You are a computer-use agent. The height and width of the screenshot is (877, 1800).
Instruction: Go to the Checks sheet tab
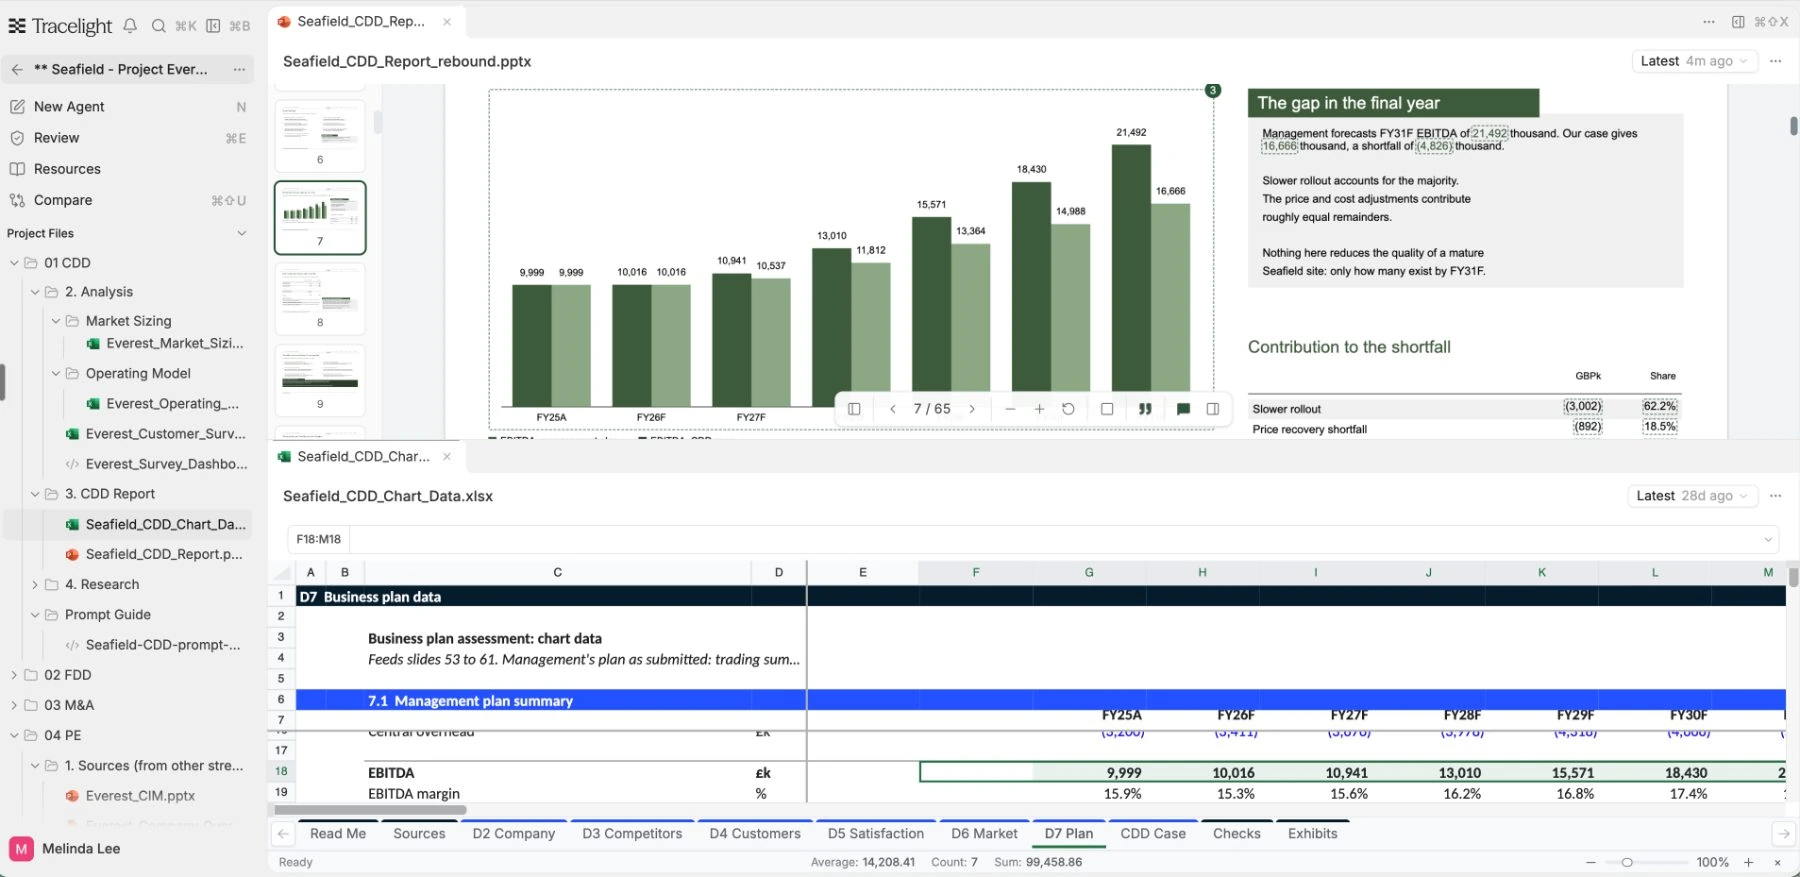point(1237,834)
